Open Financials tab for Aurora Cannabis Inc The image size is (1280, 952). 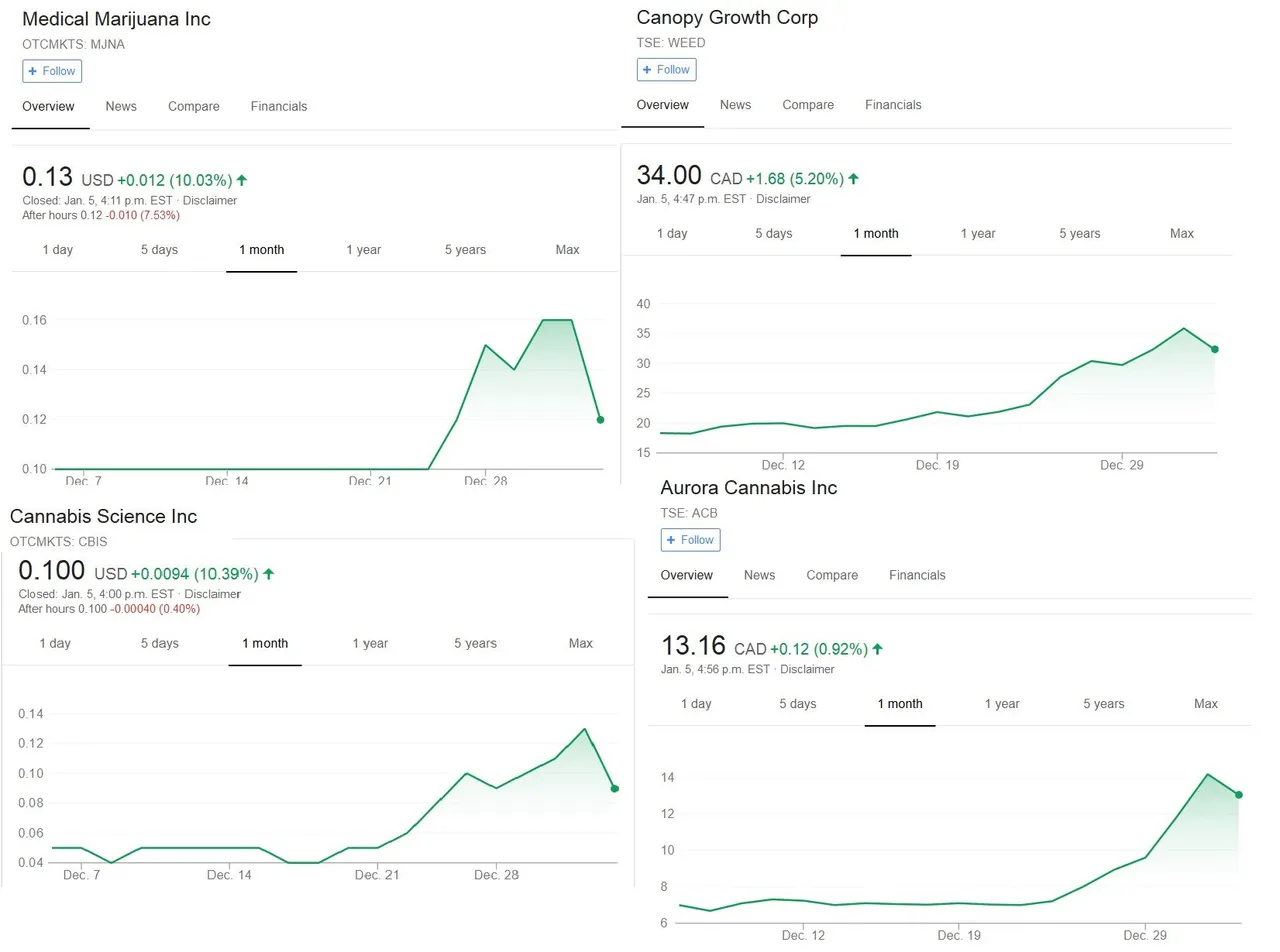917,575
